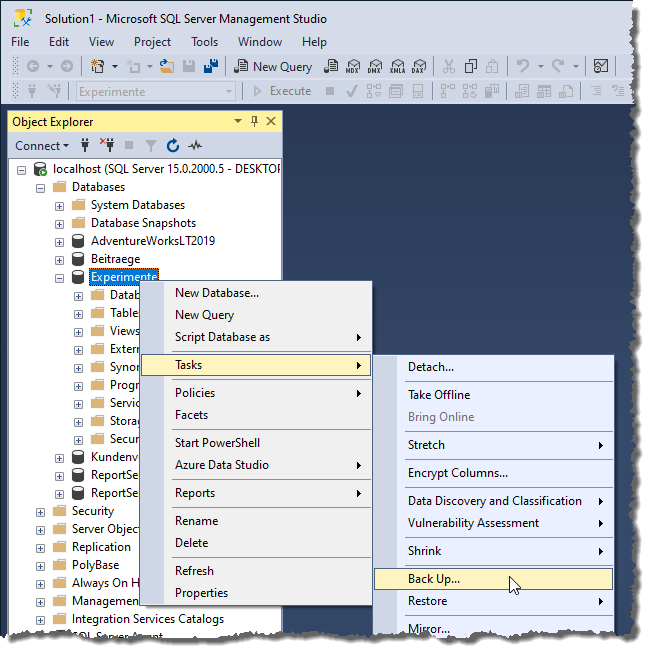This screenshot has width=651, height=653.
Task: Click the Paste icon in toolbar
Action: point(492,66)
